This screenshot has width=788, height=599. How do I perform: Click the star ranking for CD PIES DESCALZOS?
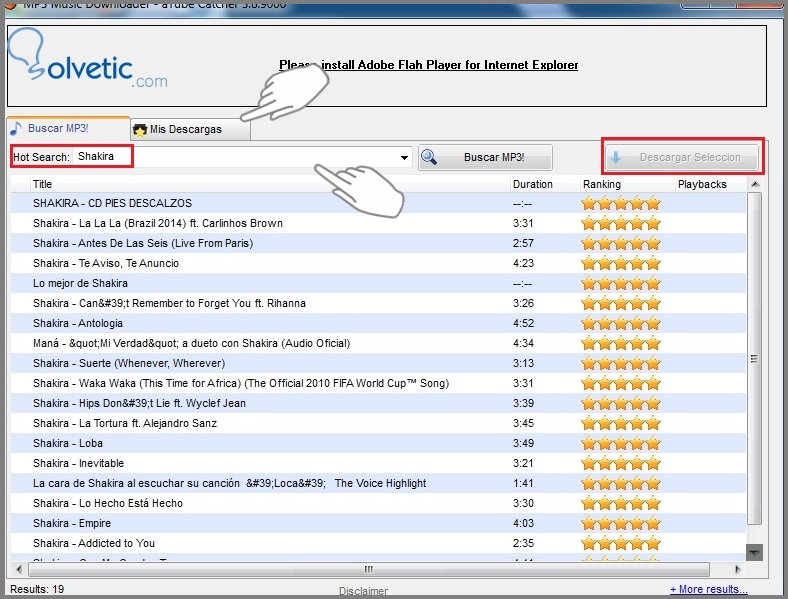[621, 203]
